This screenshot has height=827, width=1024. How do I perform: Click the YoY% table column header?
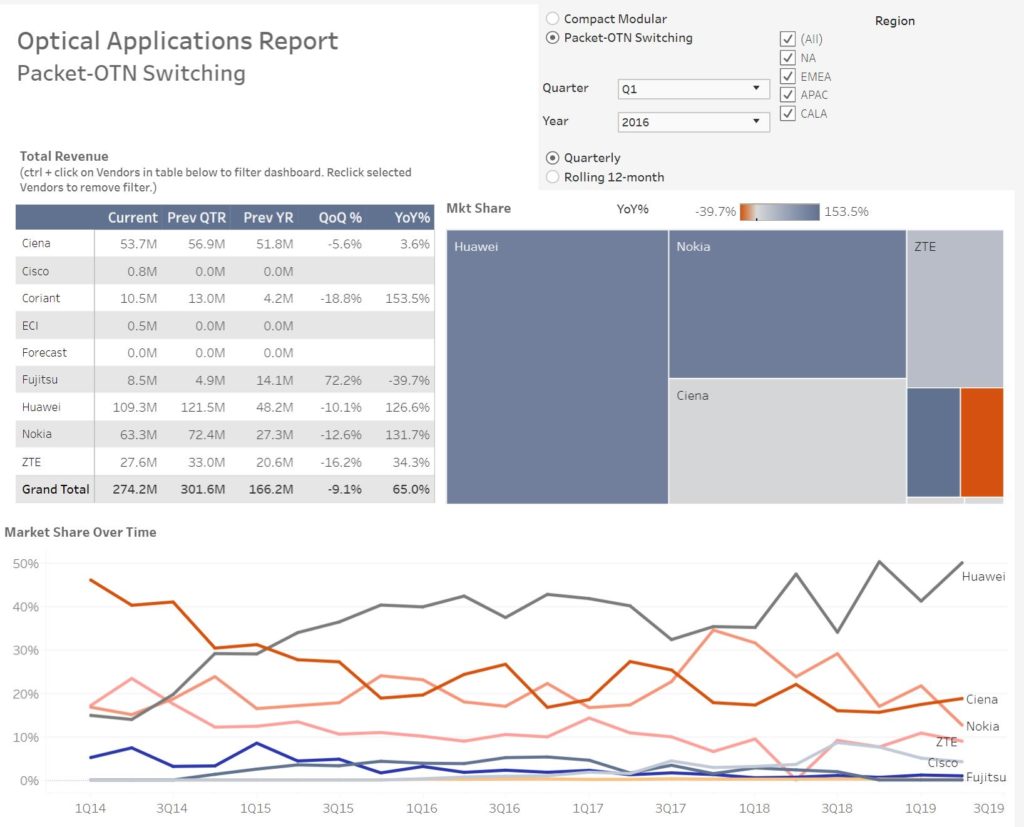pyautogui.click(x=412, y=218)
